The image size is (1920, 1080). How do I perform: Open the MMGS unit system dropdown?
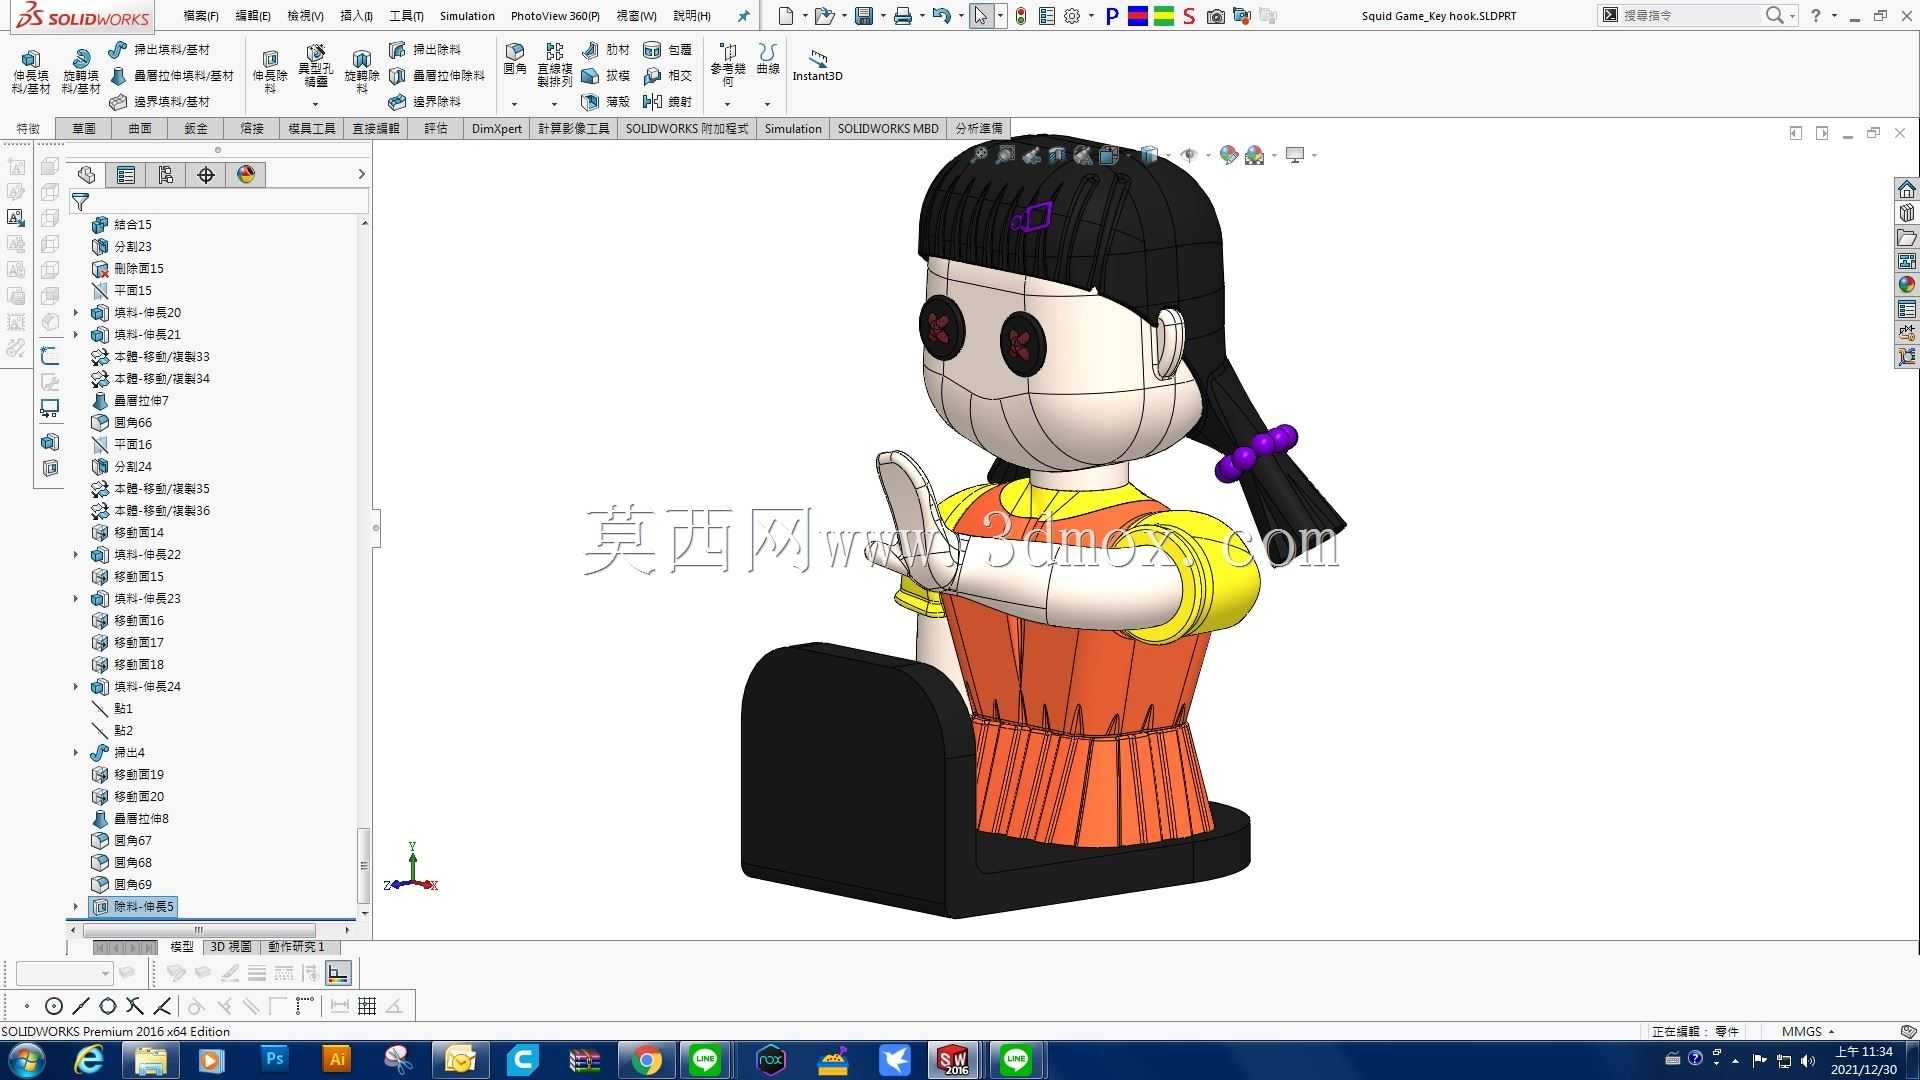click(x=1809, y=1031)
